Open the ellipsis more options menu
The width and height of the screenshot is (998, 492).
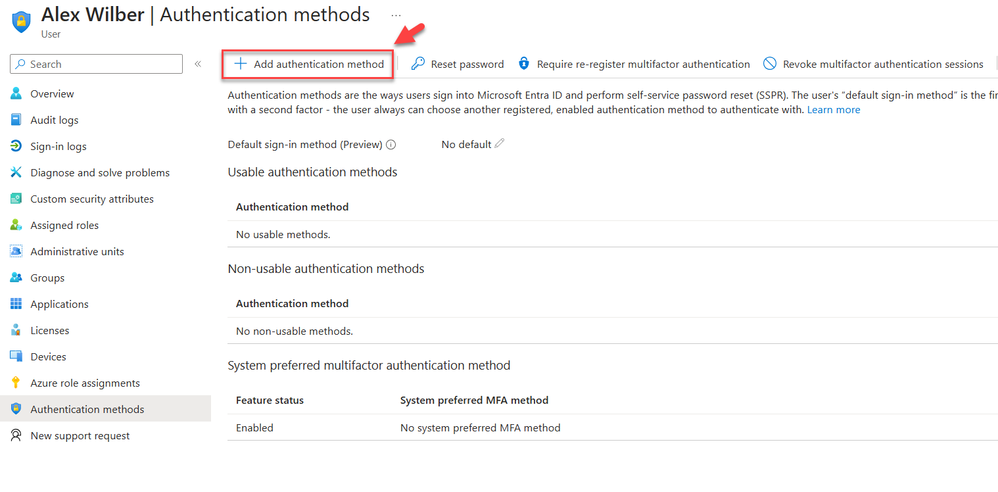(x=396, y=16)
